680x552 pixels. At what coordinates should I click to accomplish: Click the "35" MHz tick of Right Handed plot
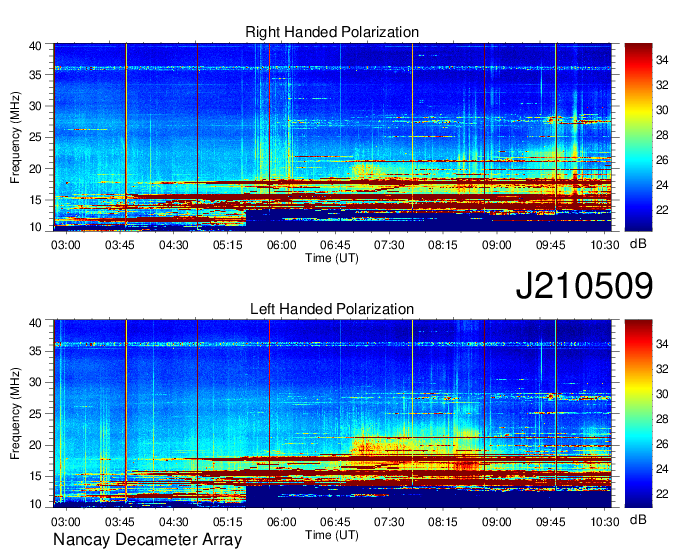(x=35, y=75)
